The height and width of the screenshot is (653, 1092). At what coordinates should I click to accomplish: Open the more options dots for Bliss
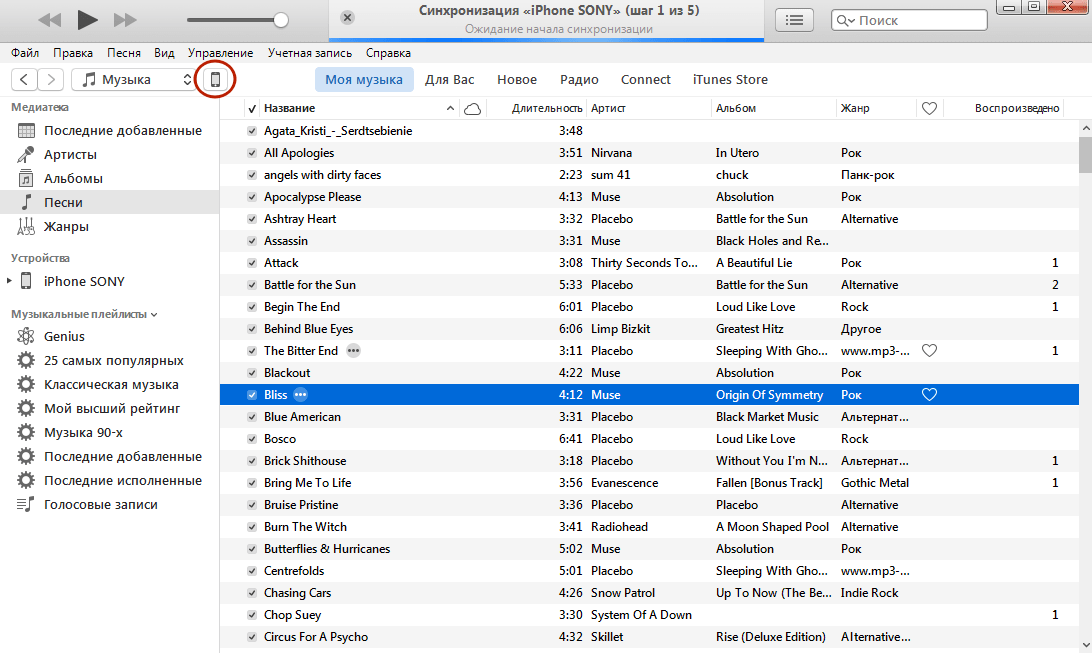coord(300,395)
